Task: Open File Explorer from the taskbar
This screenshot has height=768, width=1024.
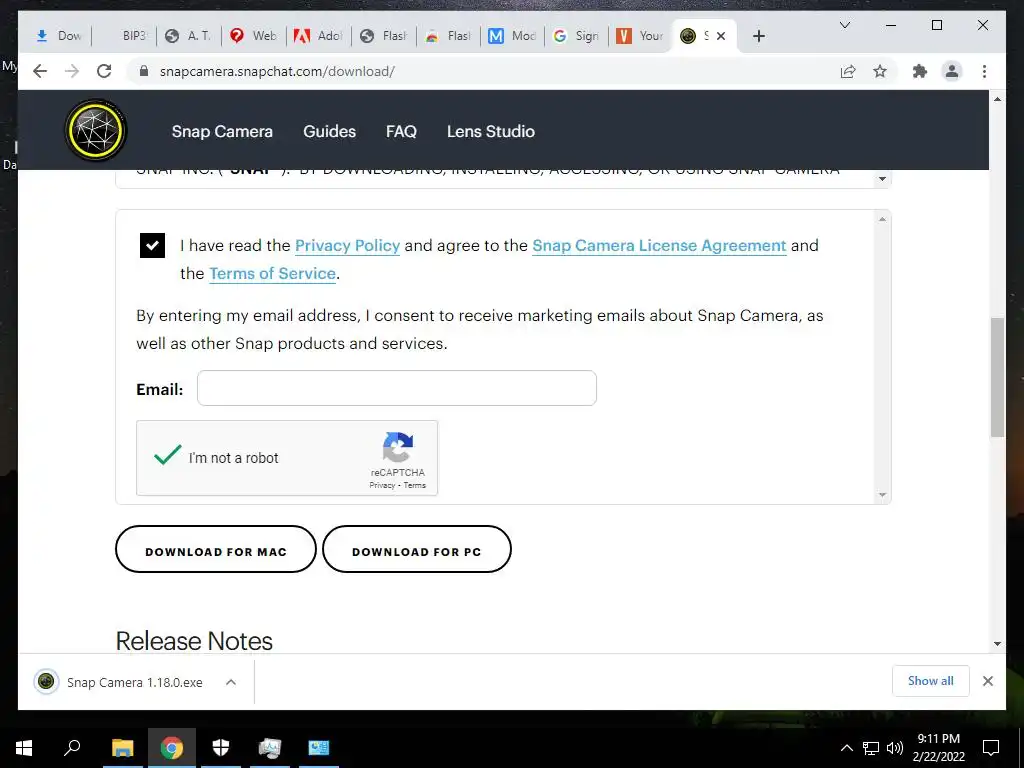Action: pyautogui.click(x=122, y=748)
